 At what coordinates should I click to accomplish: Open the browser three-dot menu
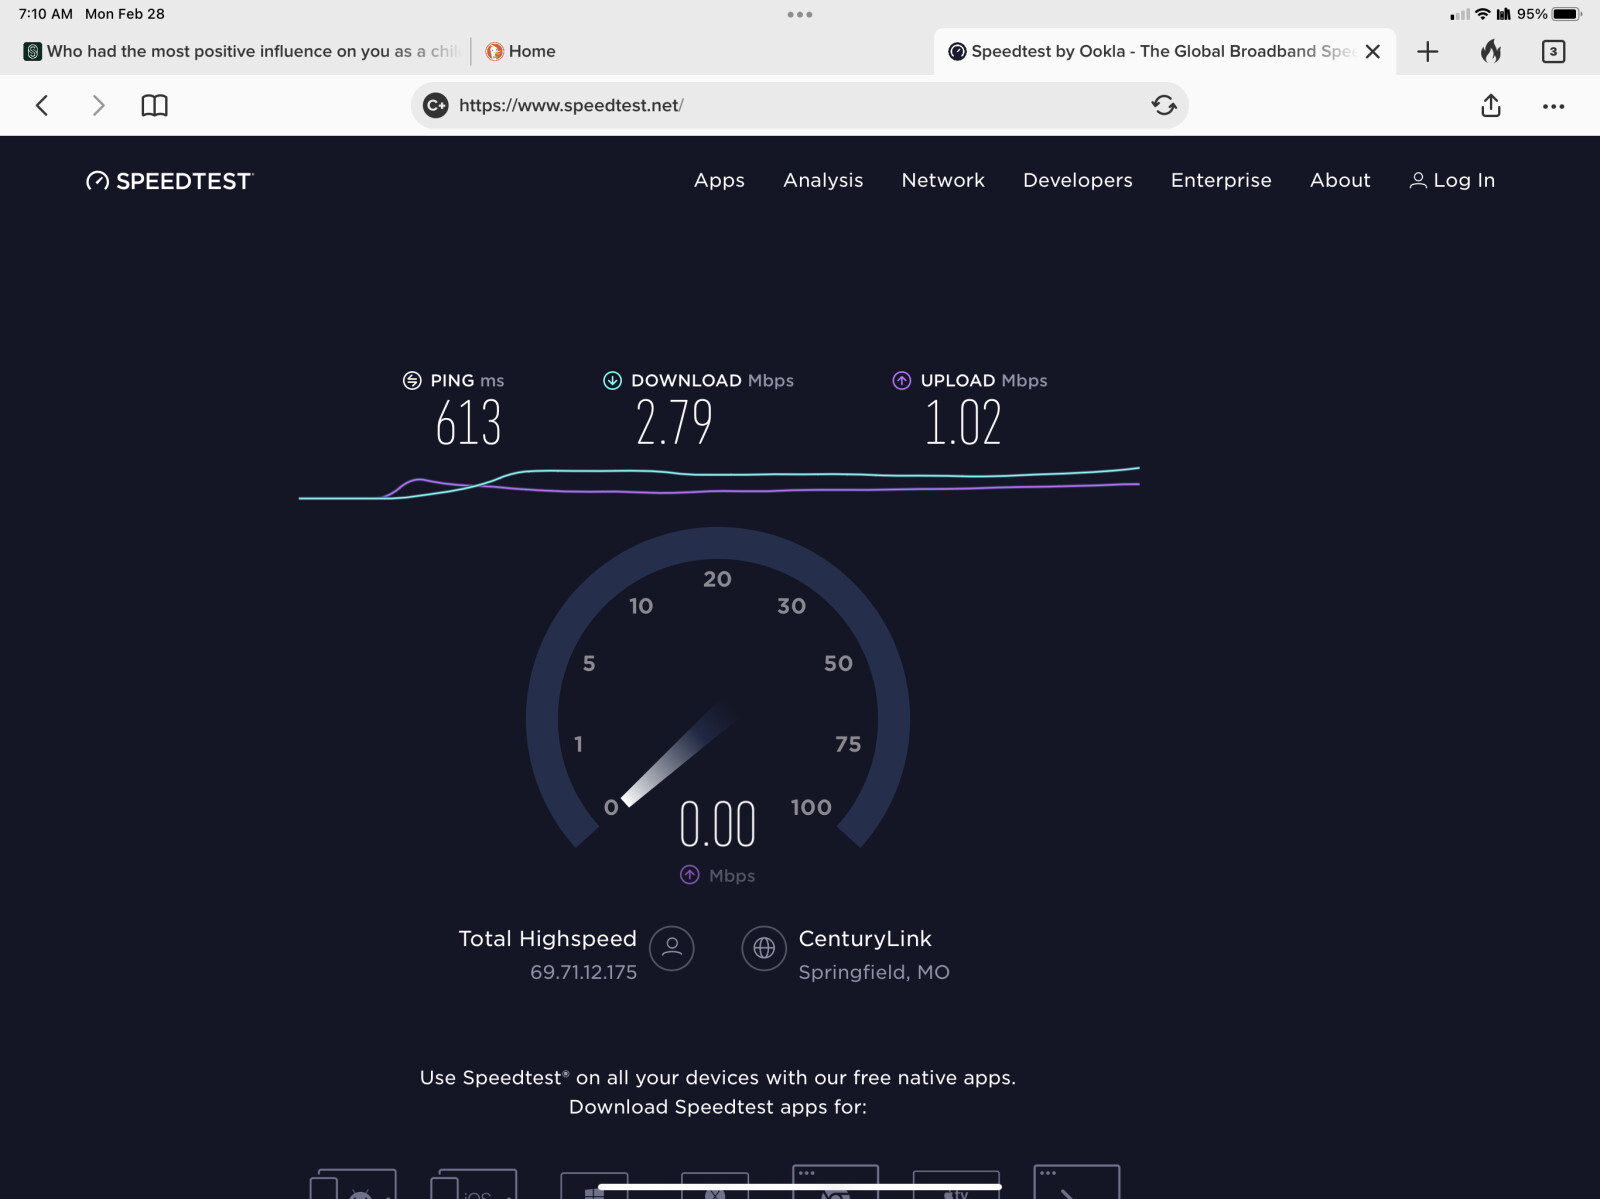(1553, 106)
